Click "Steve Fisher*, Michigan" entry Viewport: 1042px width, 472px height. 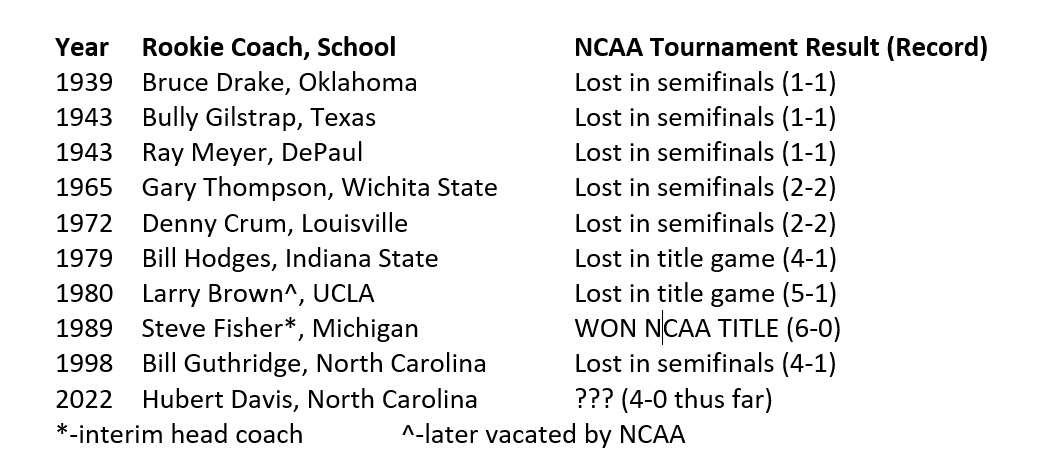coord(280,329)
